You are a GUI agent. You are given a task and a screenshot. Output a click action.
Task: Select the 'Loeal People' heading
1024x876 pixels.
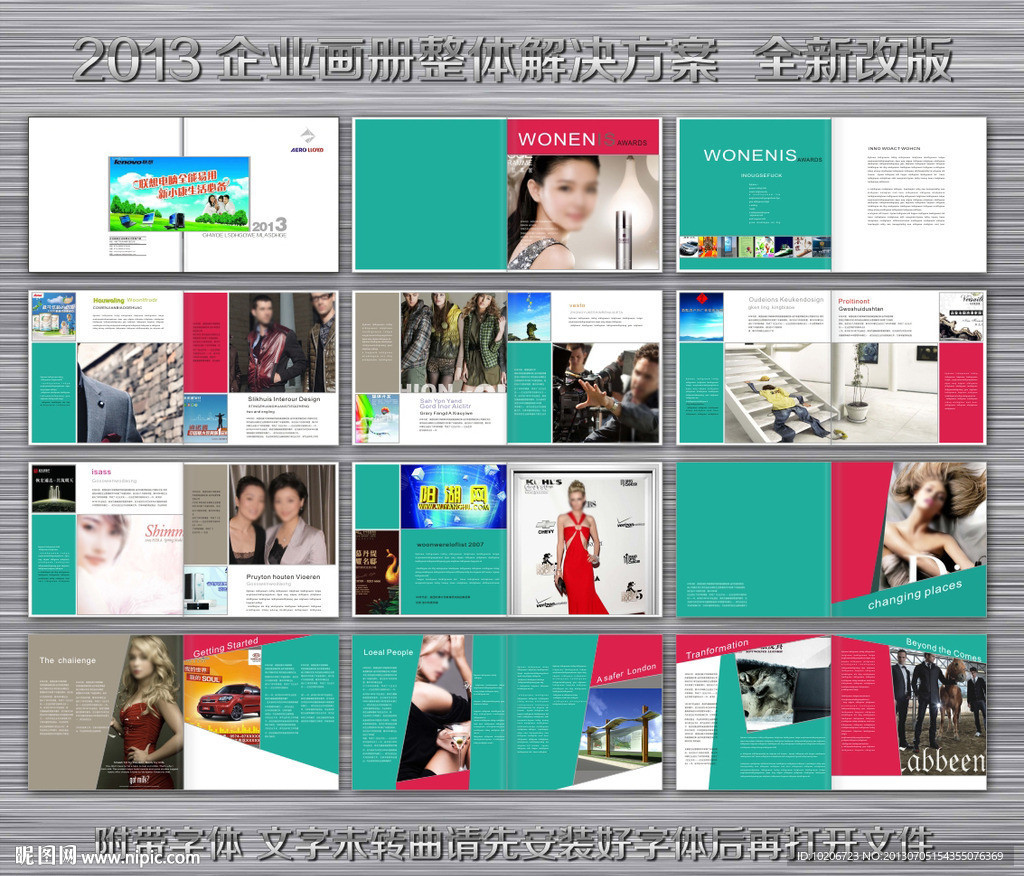coord(388,652)
